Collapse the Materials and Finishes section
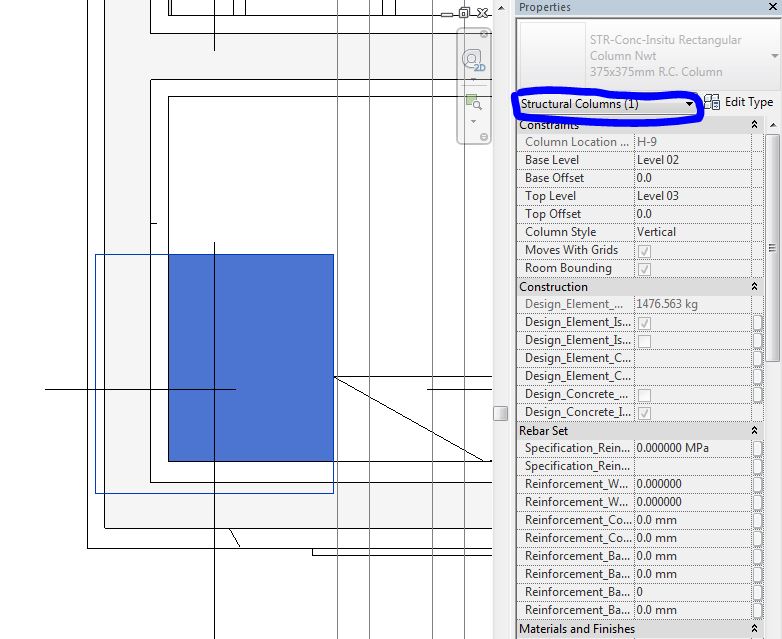The height and width of the screenshot is (639, 782). coord(755,628)
